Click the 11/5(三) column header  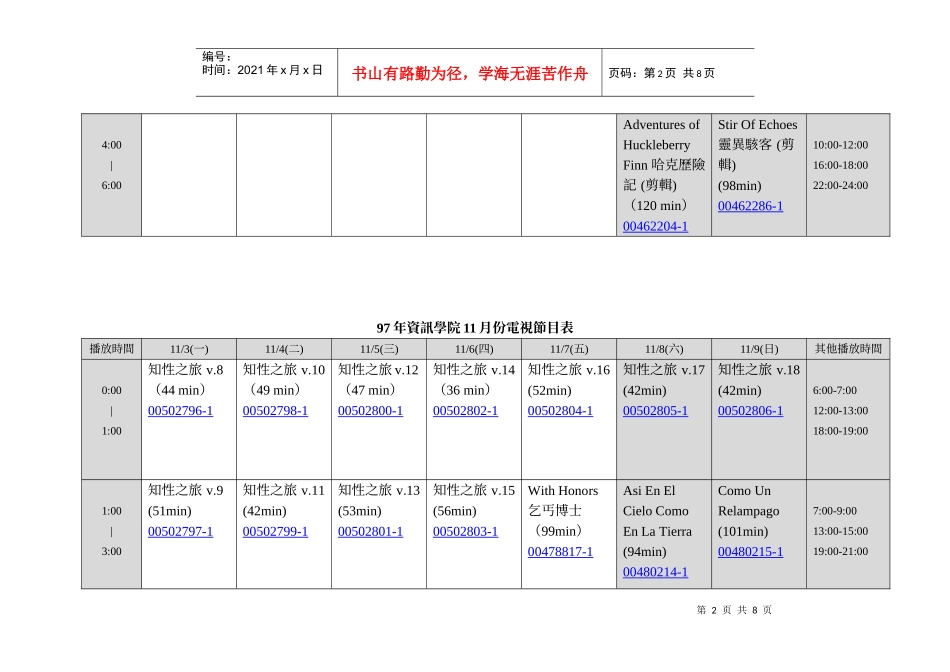pyautogui.click(x=379, y=349)
